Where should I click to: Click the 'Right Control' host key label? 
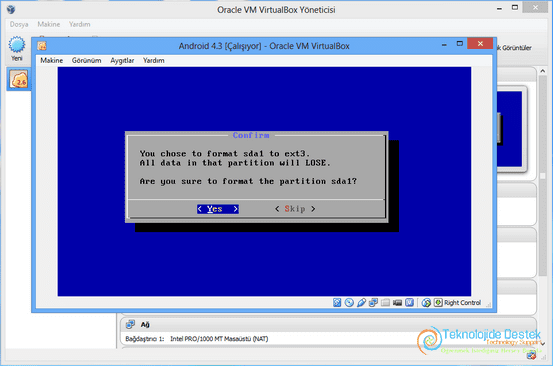462,303
